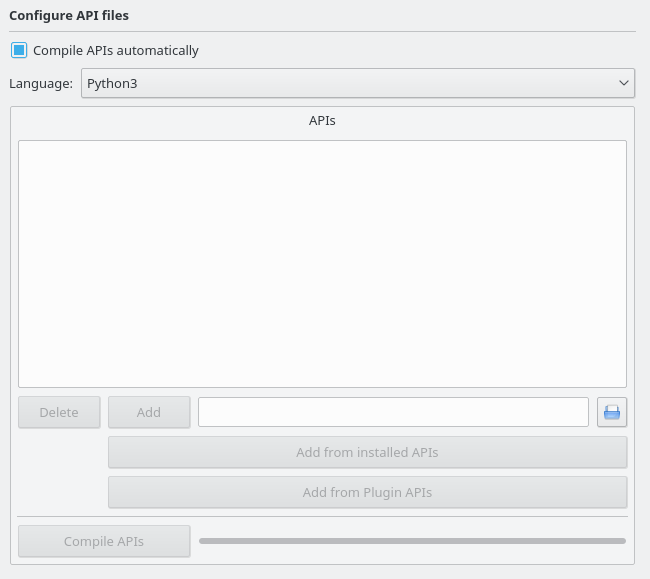The width and height of the screenshot is (650, 579).
Task: Click 'Add from installed APIs' button
Action: point(367,452)
